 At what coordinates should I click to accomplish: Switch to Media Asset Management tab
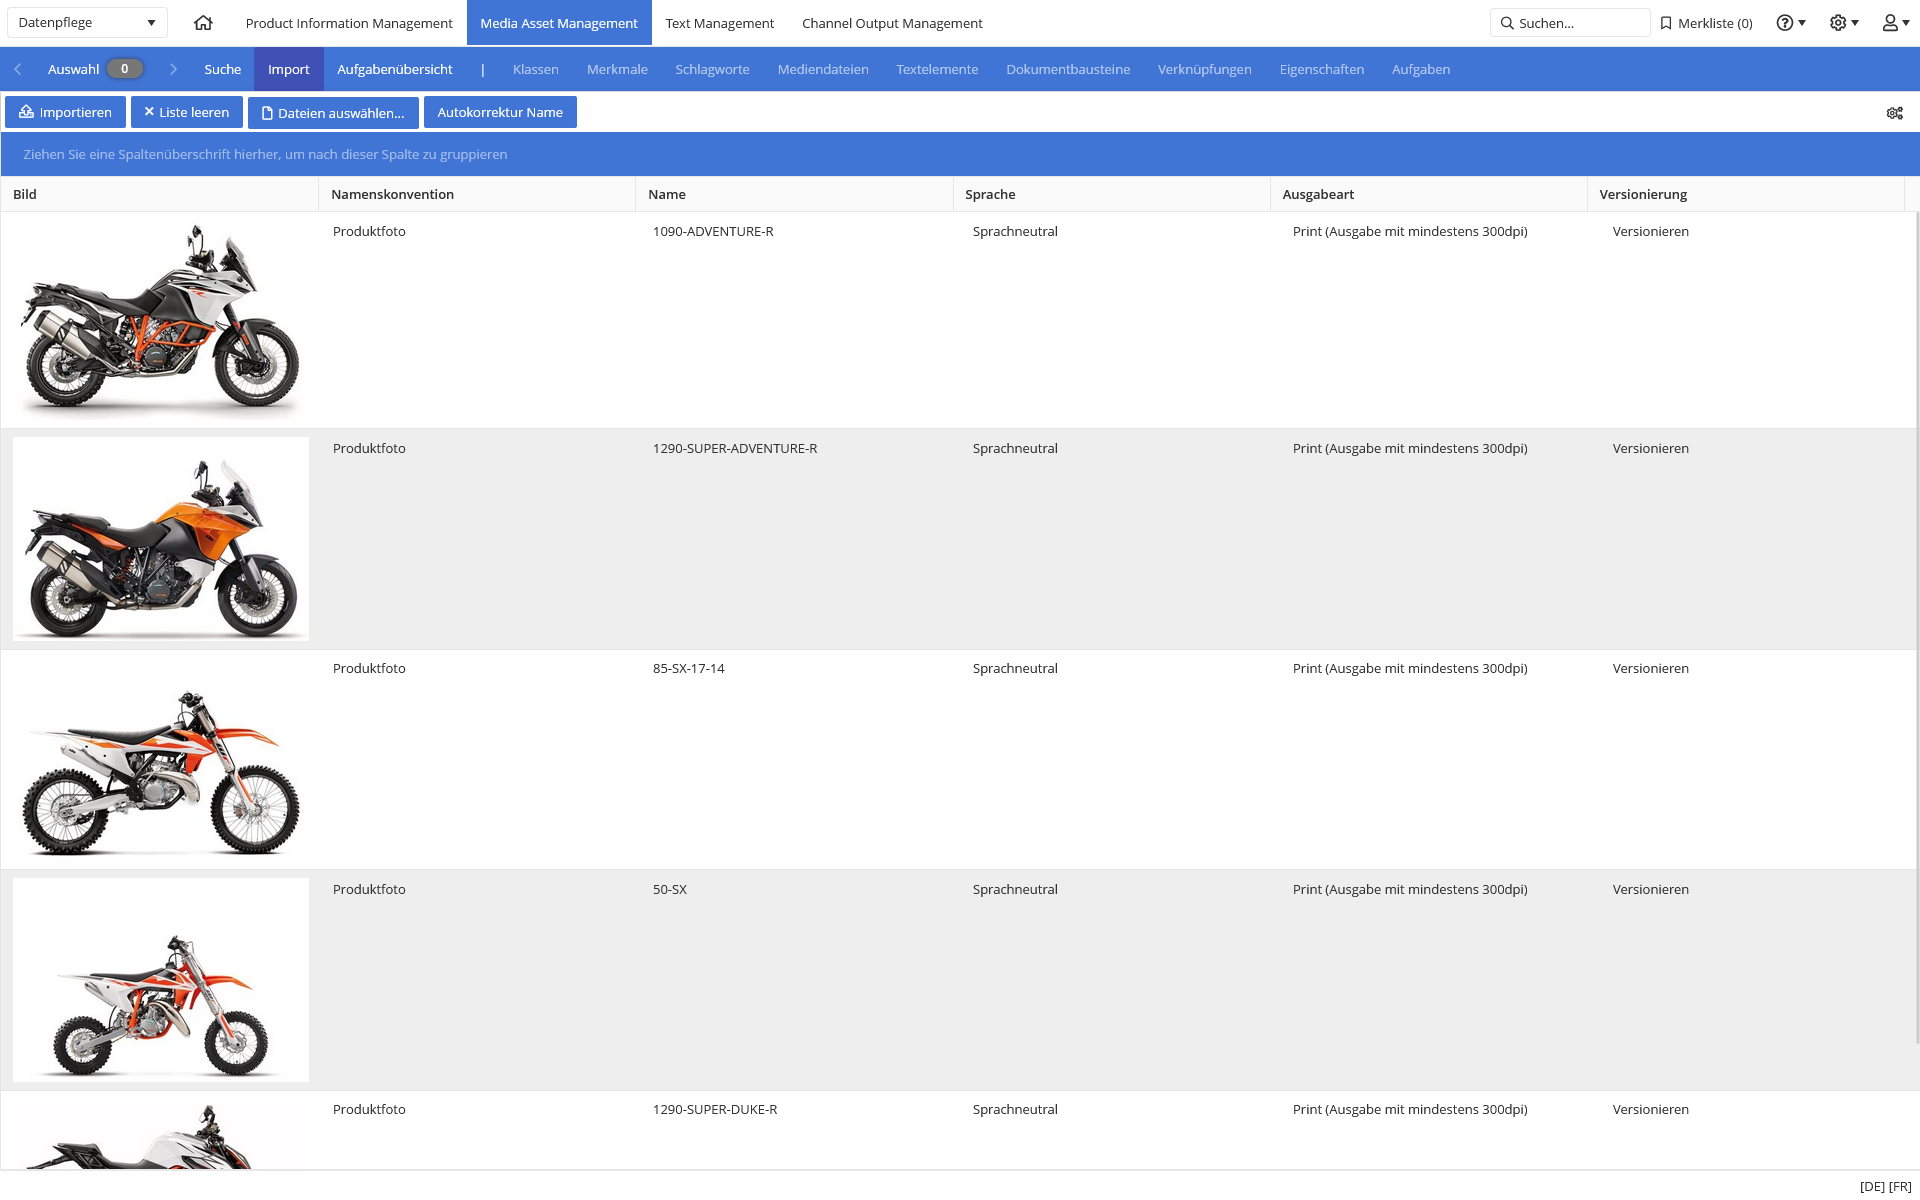559,23
